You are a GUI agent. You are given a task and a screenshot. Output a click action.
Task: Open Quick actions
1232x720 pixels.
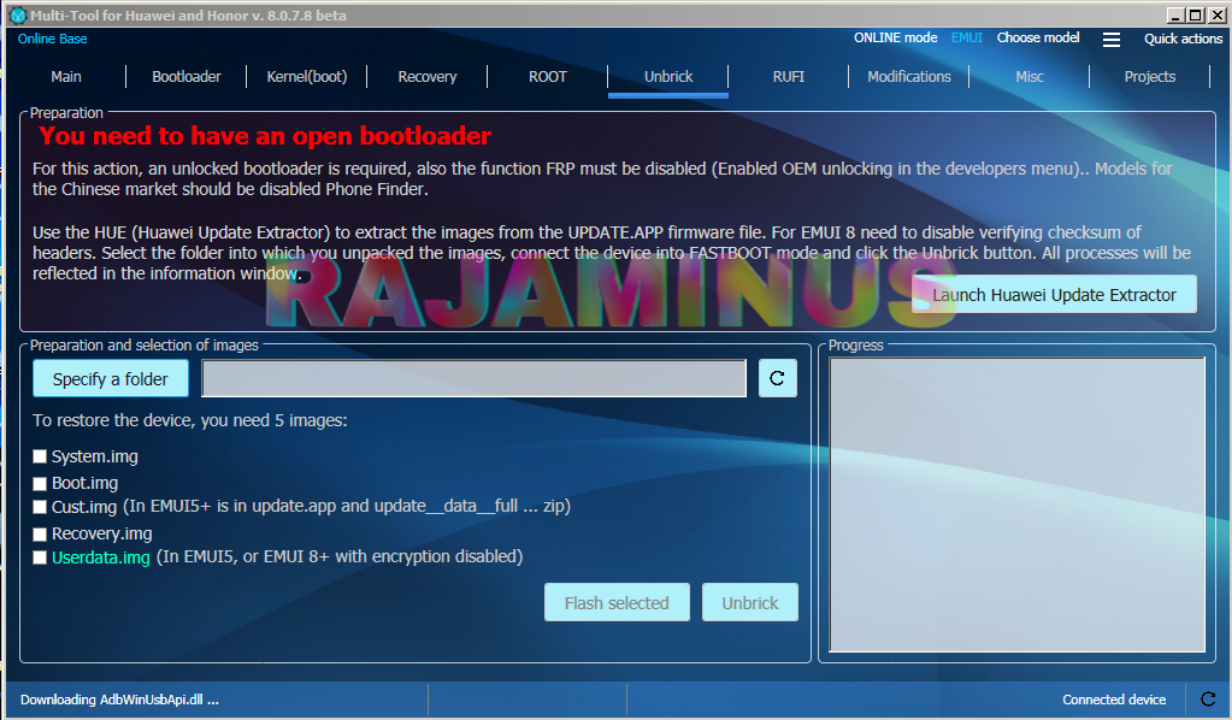pyautogui.click(x=1183, y=39)
